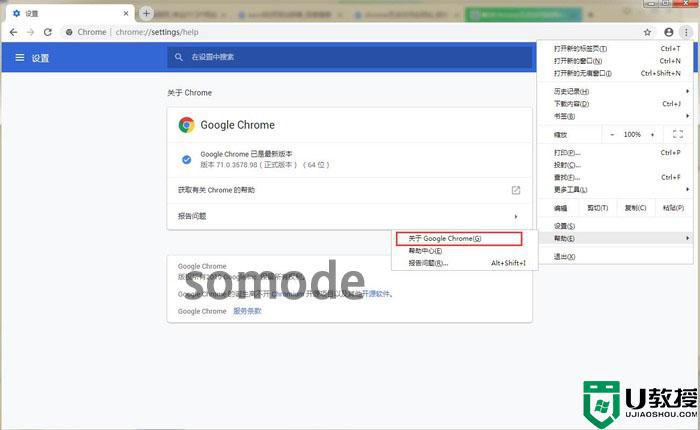Image resolution: width=700 pixels, height=430 pixels.
Task: Reload the page with the refresh icon
Action: click(48, 32)
